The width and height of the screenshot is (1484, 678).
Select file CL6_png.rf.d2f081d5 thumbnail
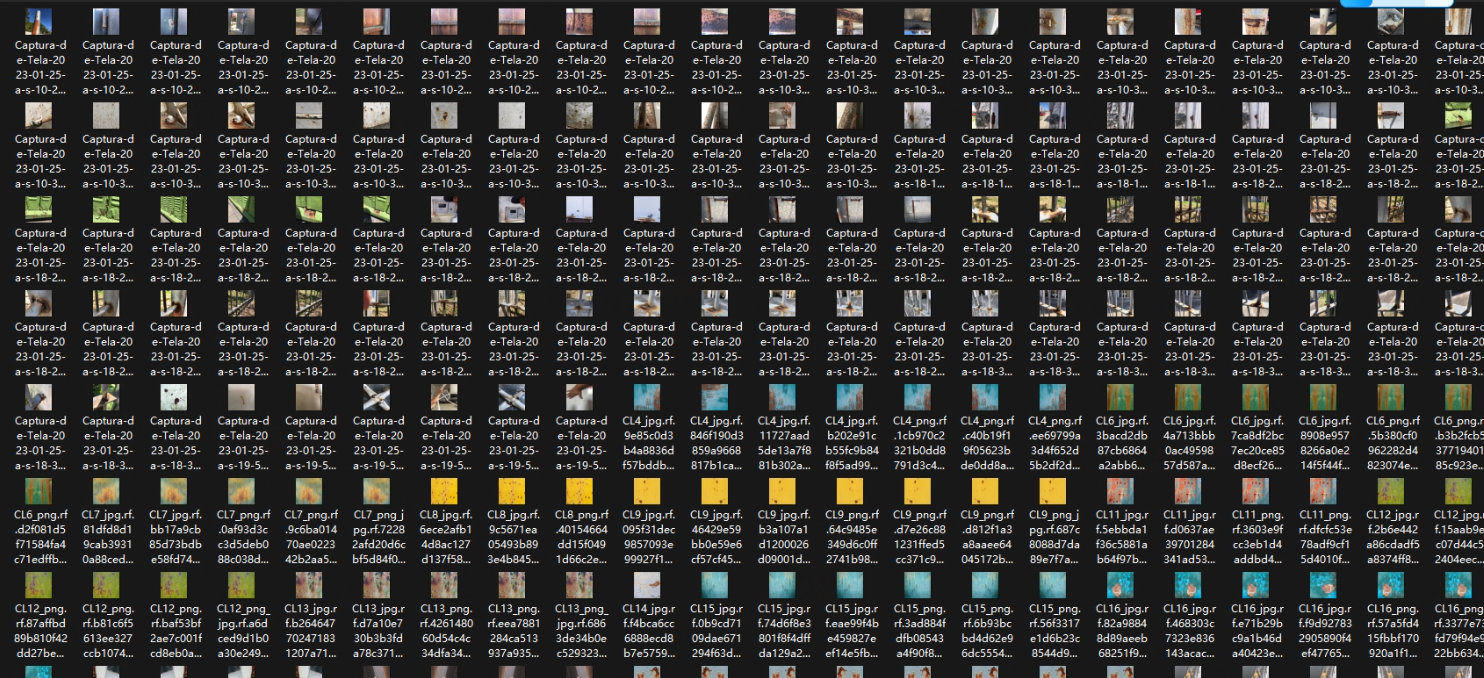[x=40, y=491]
